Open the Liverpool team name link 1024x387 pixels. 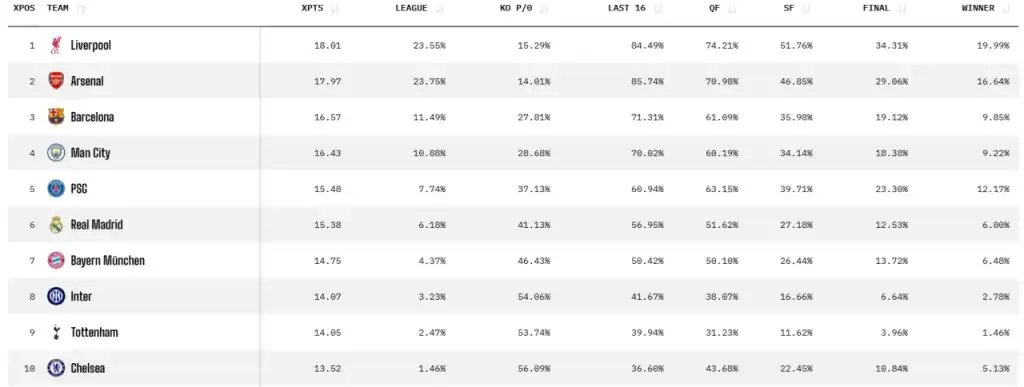click(91, 46)
